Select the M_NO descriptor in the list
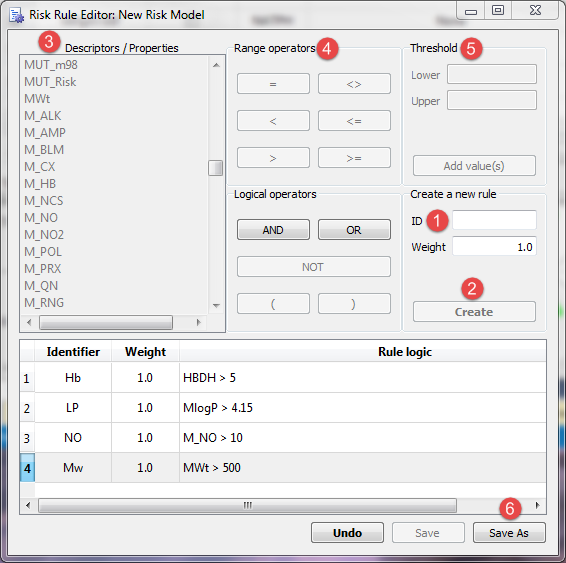 pyautogui.click(x=41, y=218)
